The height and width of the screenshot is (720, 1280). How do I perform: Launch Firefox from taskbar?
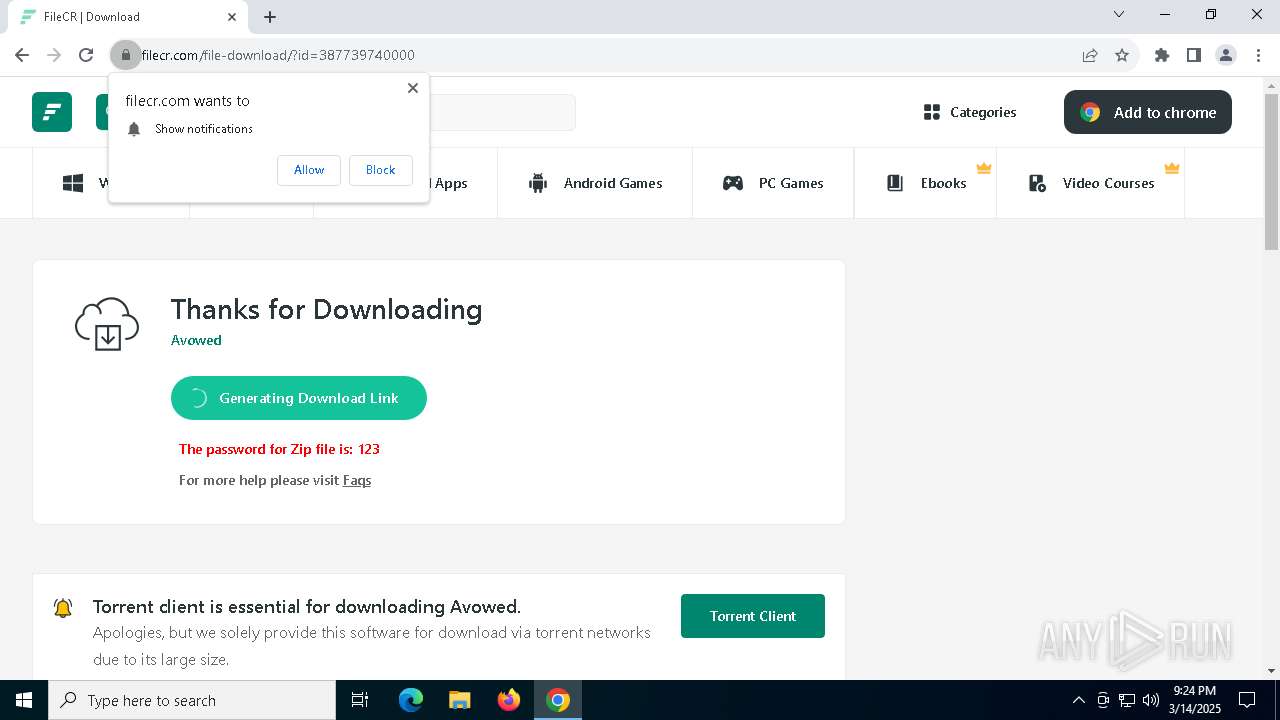coord(509,700)
